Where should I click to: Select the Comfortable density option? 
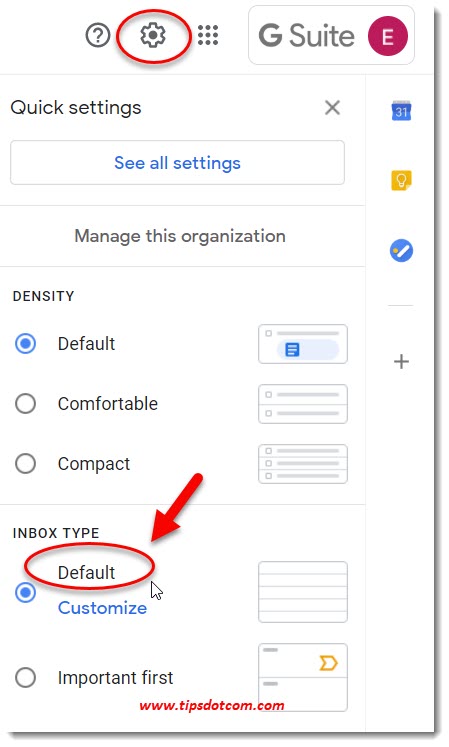25,404
